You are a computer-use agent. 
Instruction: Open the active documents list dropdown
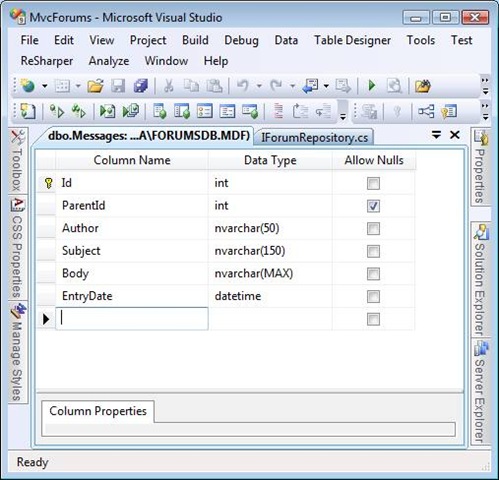tap(436, 135)
